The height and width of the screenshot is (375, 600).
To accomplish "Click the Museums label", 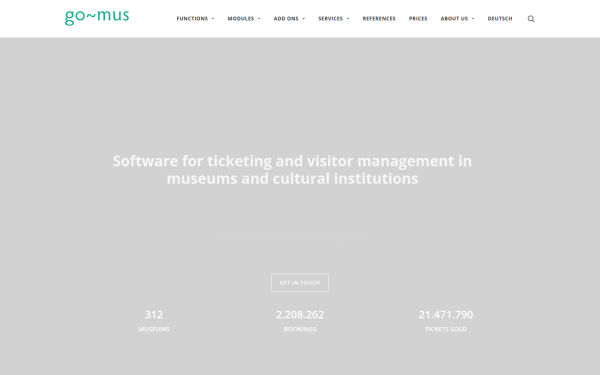I will coord(154,329).
